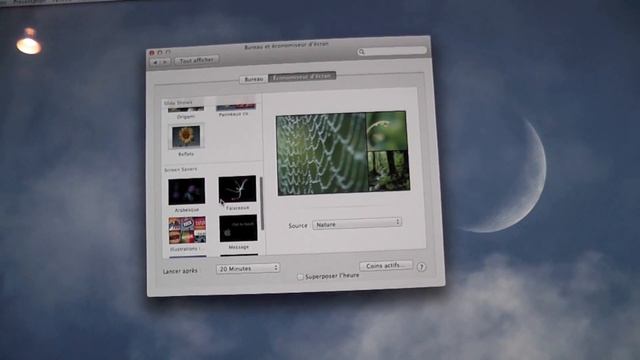
Task: Open the Lancer après 20 Minutes dropdown
Action: 248,268
